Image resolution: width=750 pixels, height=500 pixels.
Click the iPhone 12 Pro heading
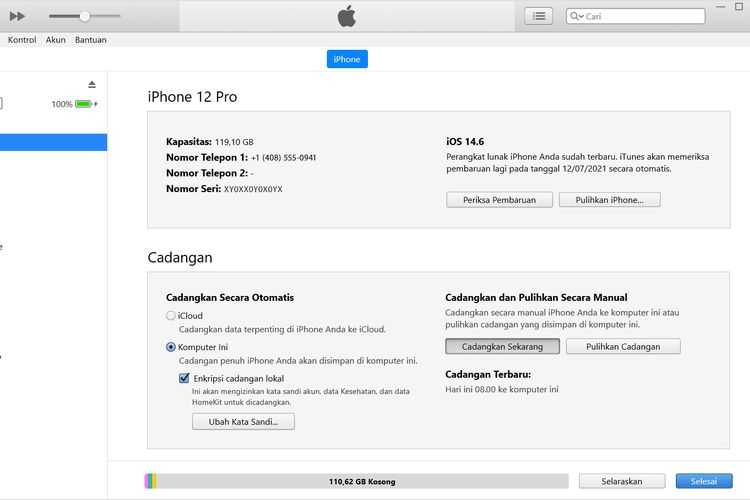192,97
